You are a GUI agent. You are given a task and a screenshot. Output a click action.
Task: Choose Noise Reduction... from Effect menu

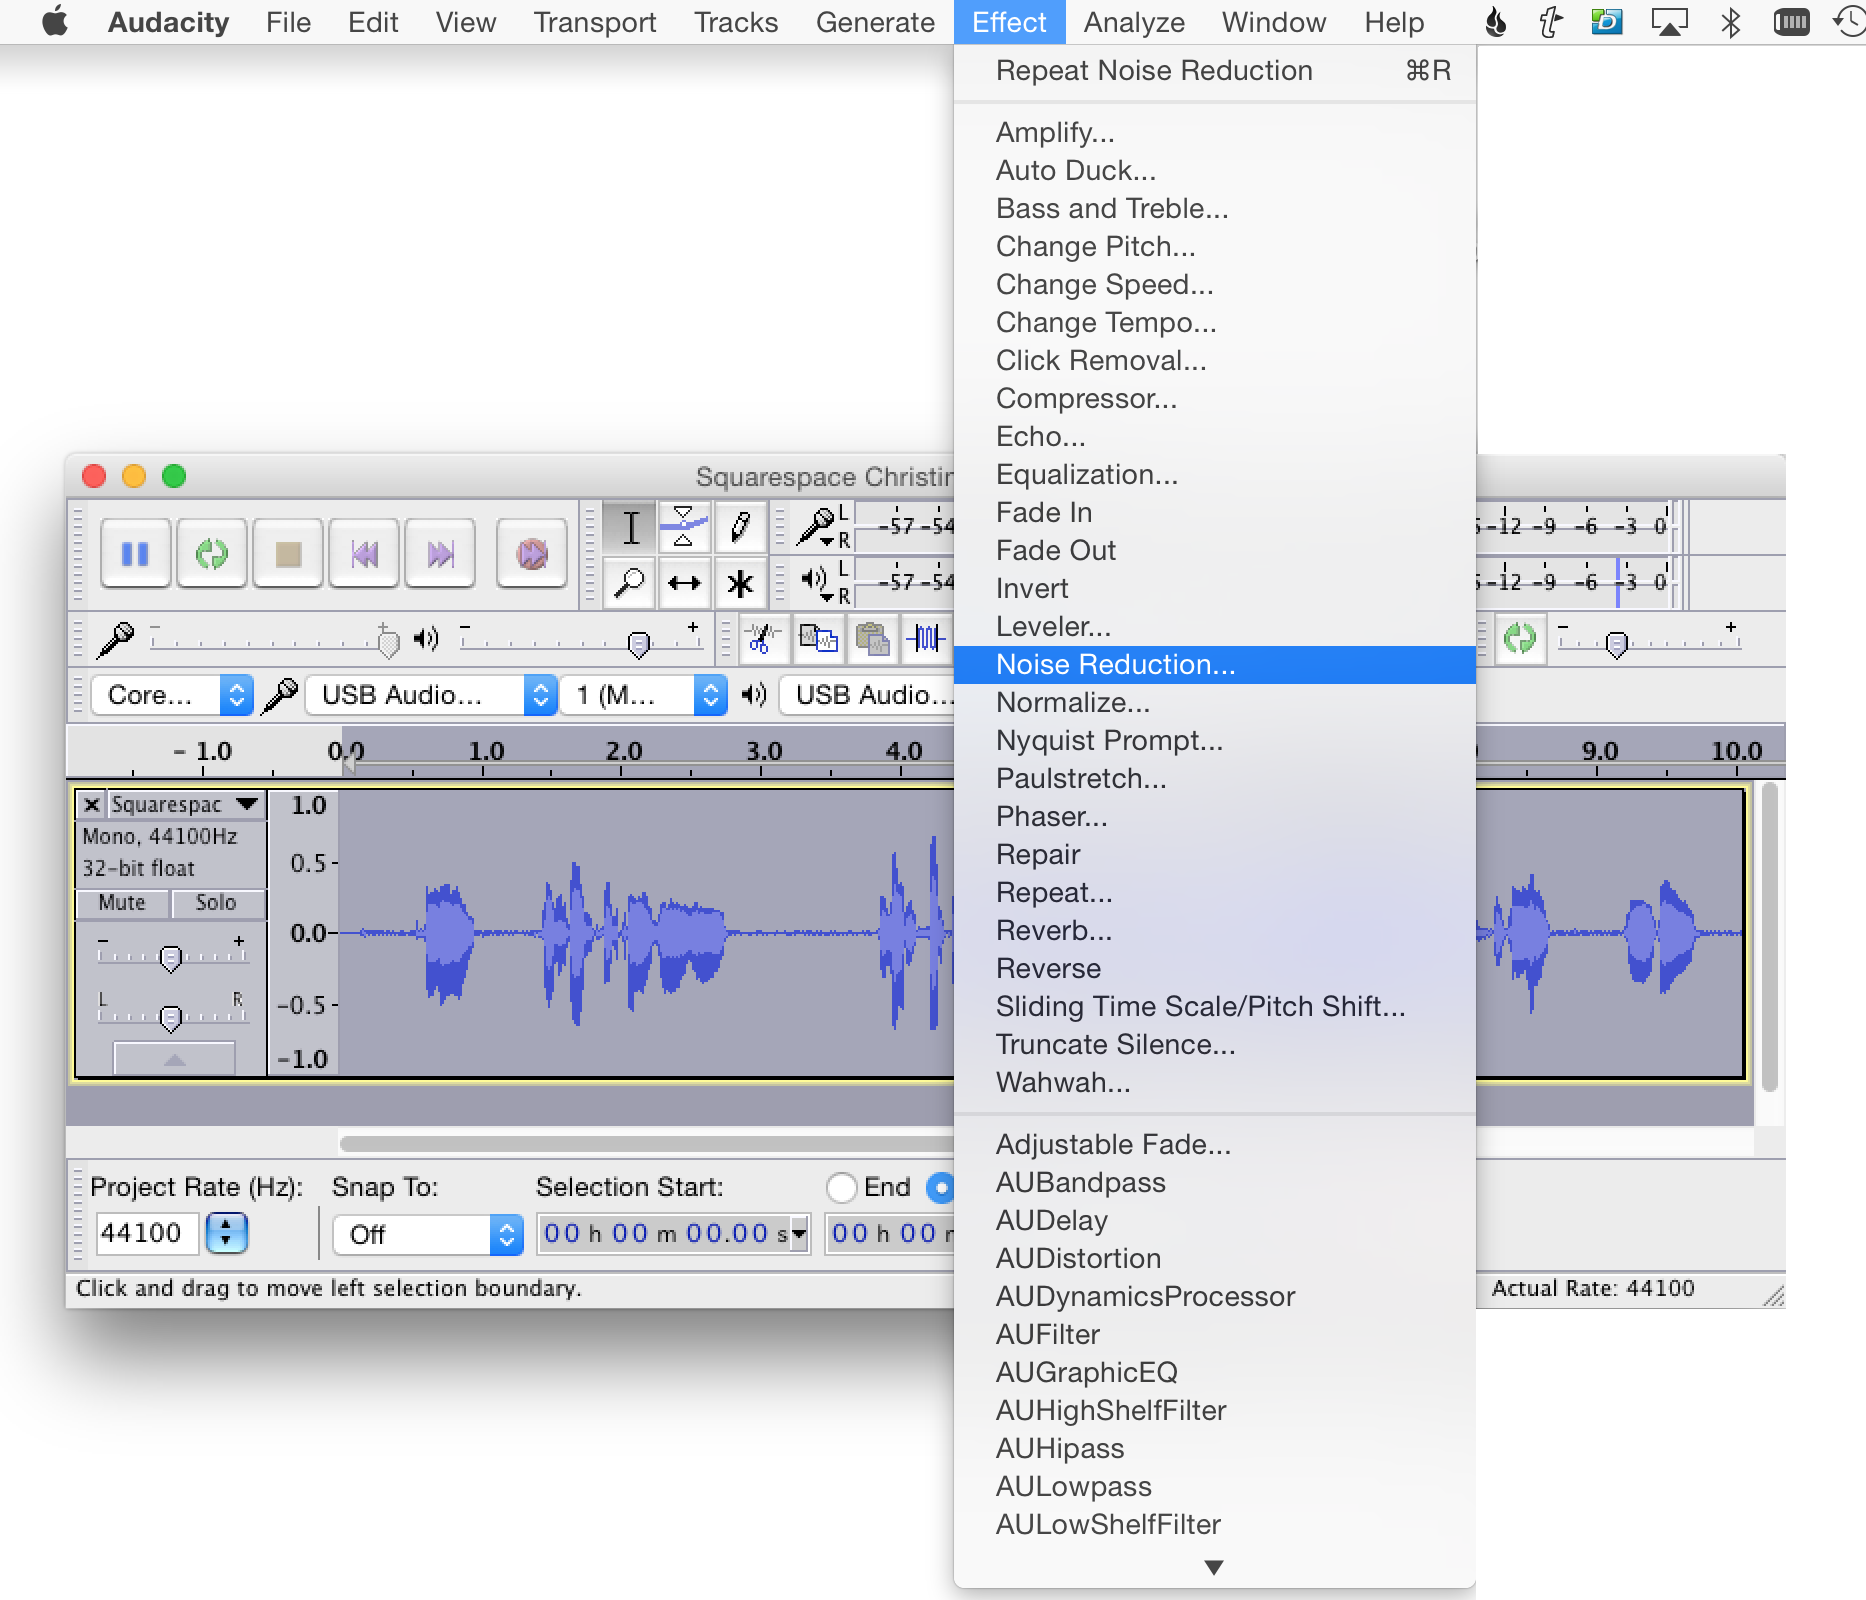click(1215, 665)
